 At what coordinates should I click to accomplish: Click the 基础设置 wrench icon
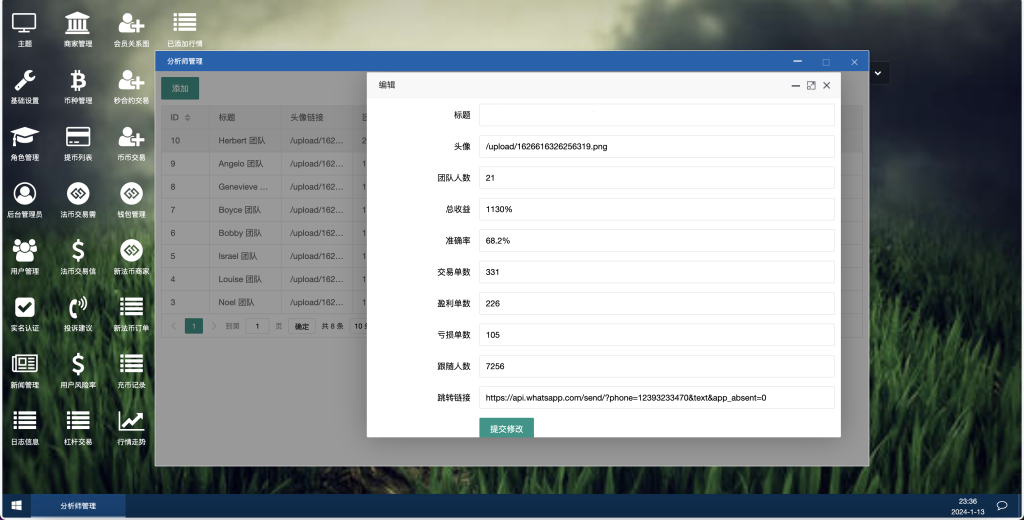25,81
